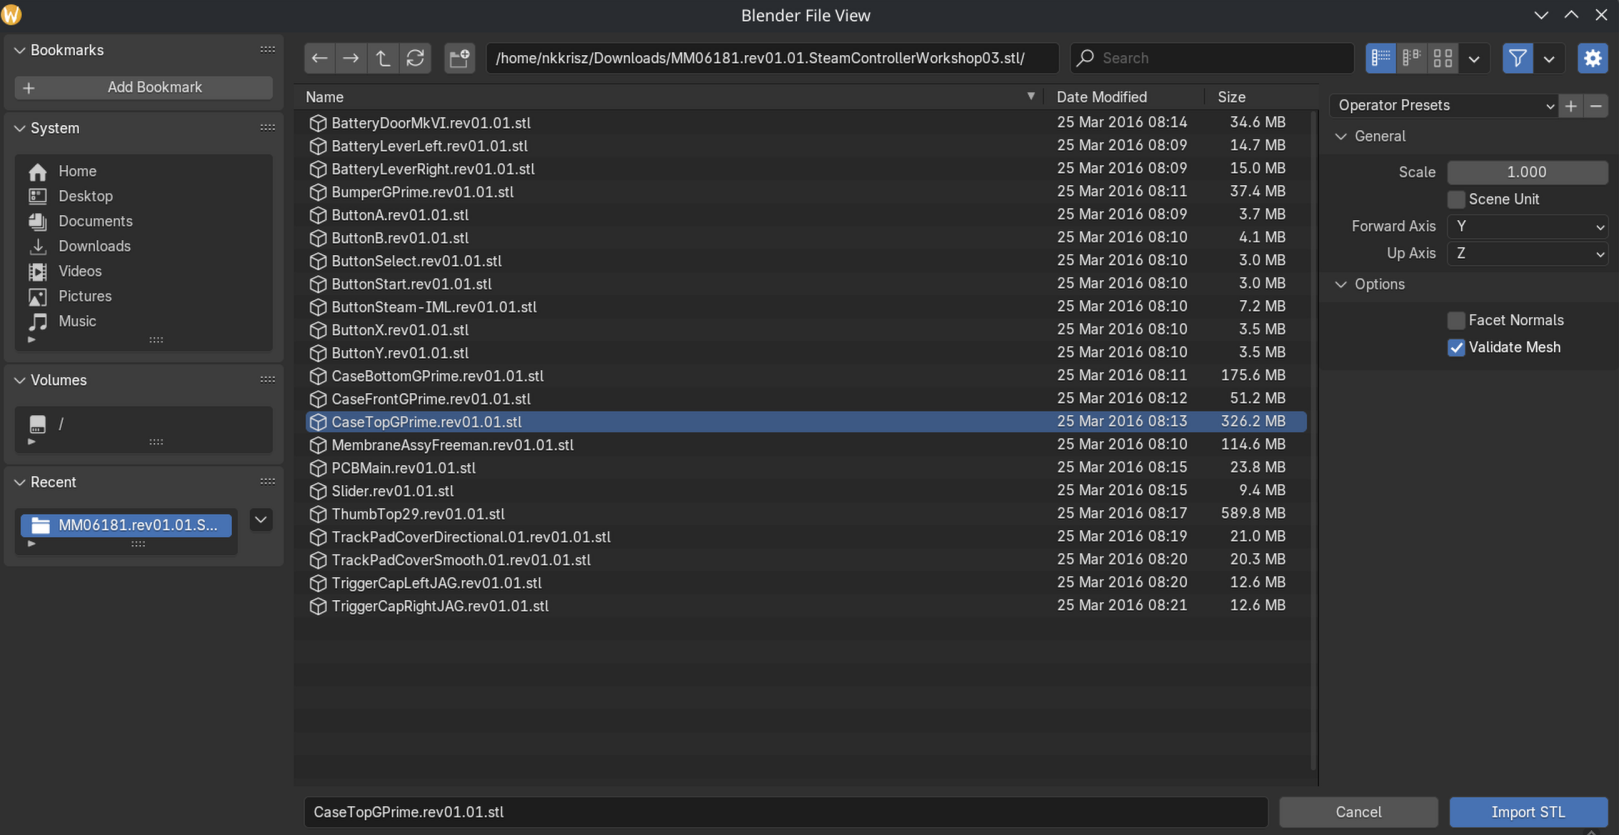Select TriggerCapRightJAG.rev01.01.stl file

[806, 606]
